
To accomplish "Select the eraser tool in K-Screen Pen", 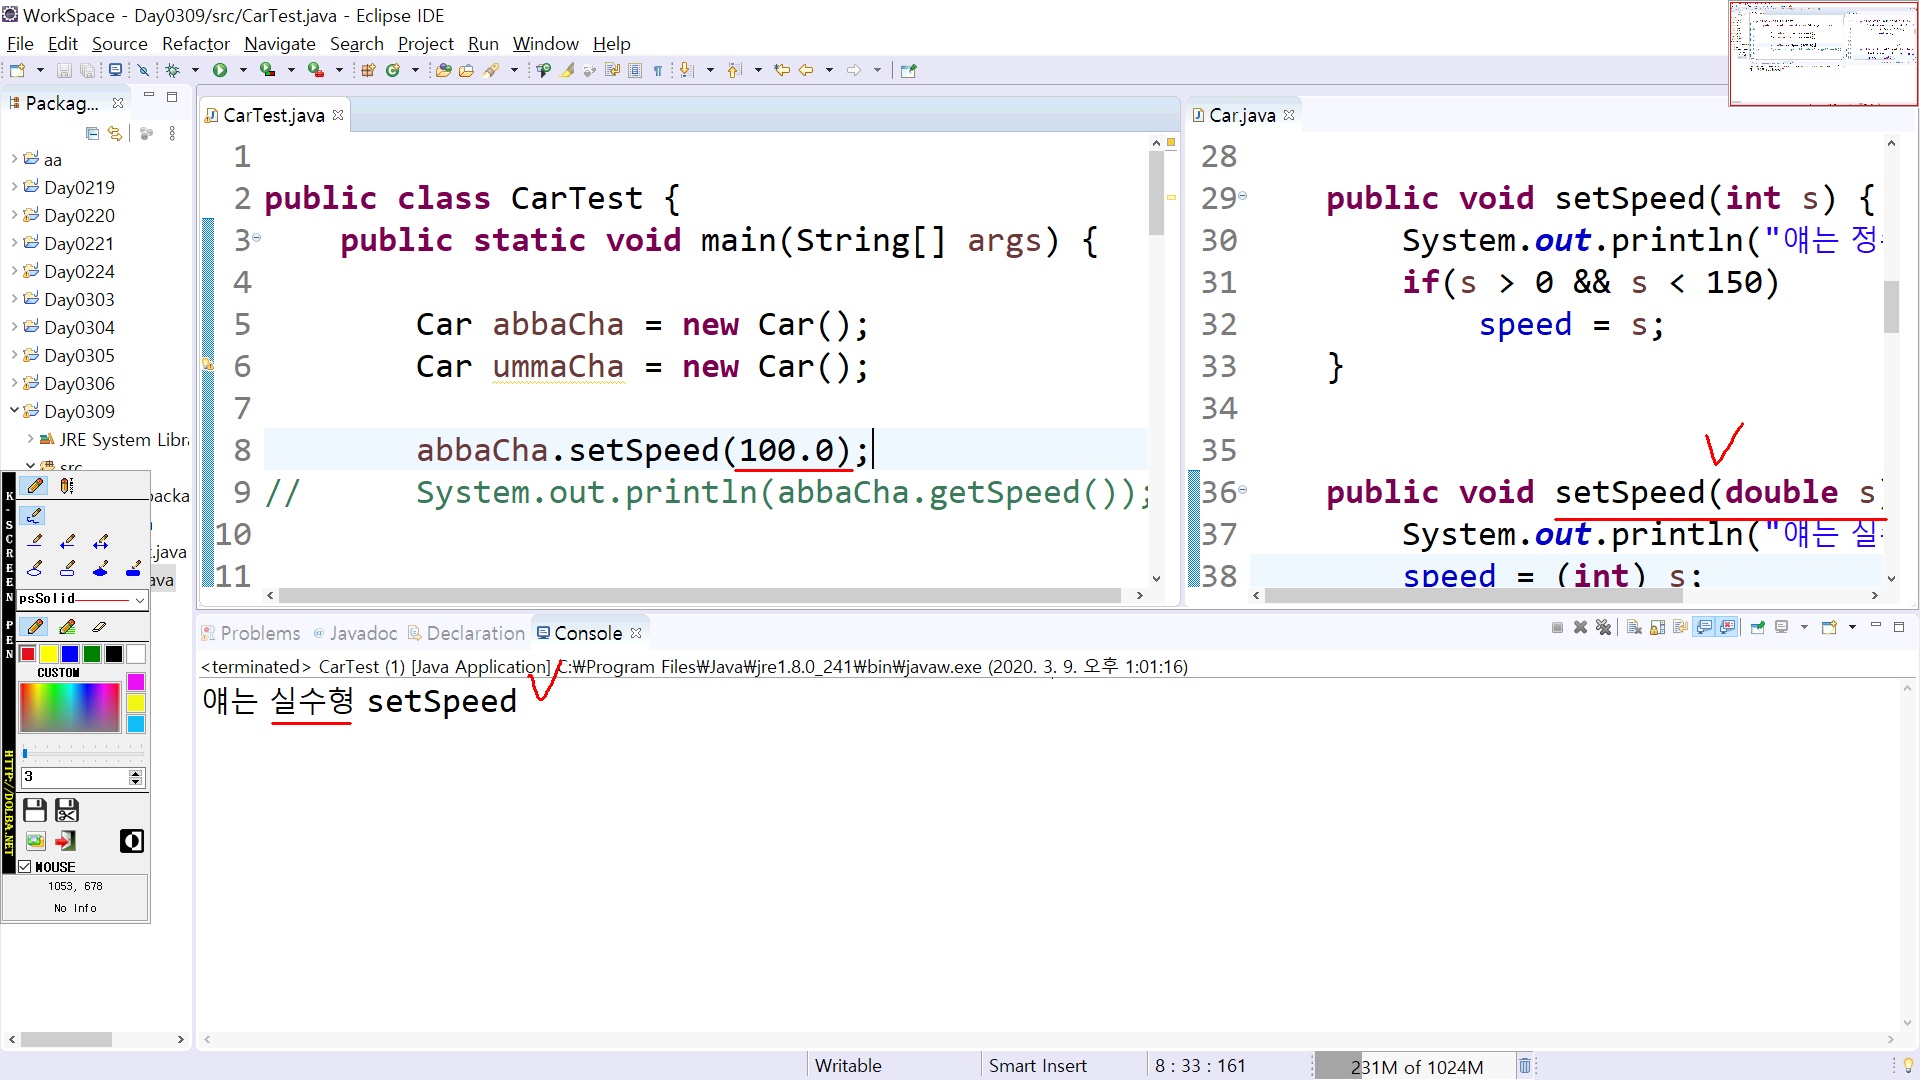I will (98, 627).
